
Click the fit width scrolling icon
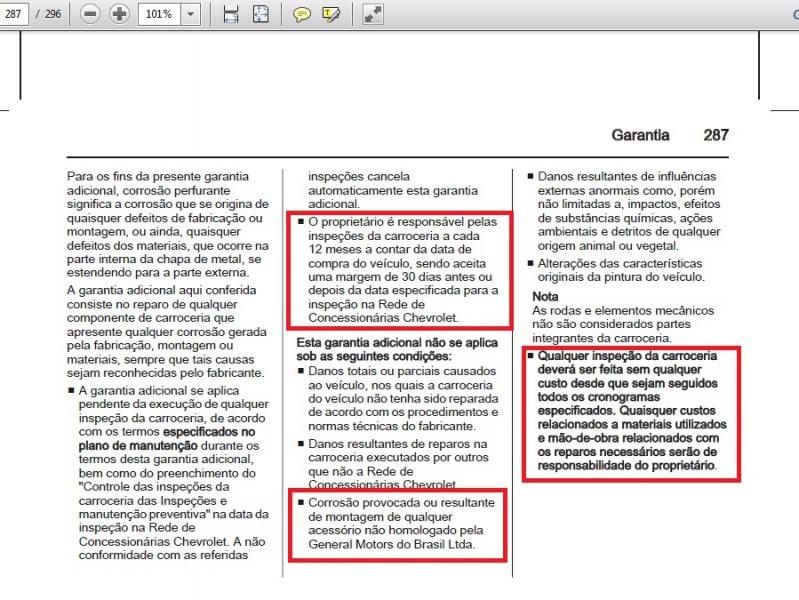coord(231,14)
